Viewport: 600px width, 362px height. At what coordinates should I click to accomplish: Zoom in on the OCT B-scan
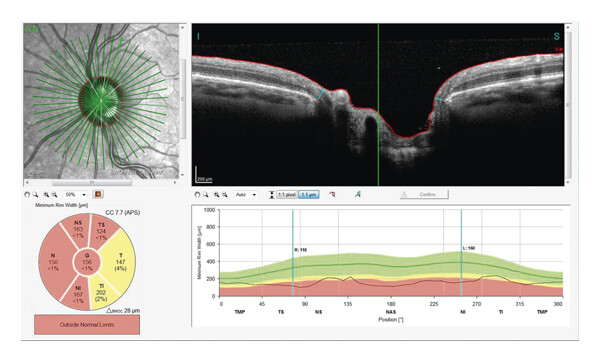click(217, 195)
